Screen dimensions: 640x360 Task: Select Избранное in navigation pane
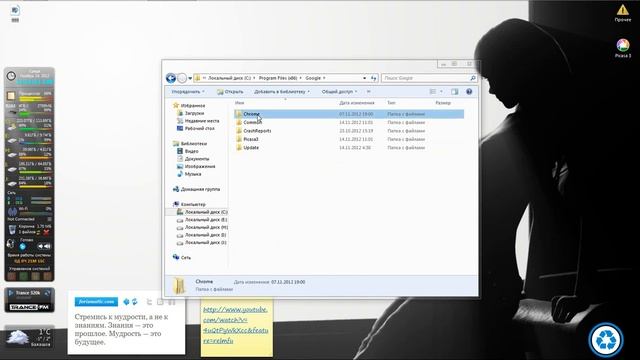(189, 106)
